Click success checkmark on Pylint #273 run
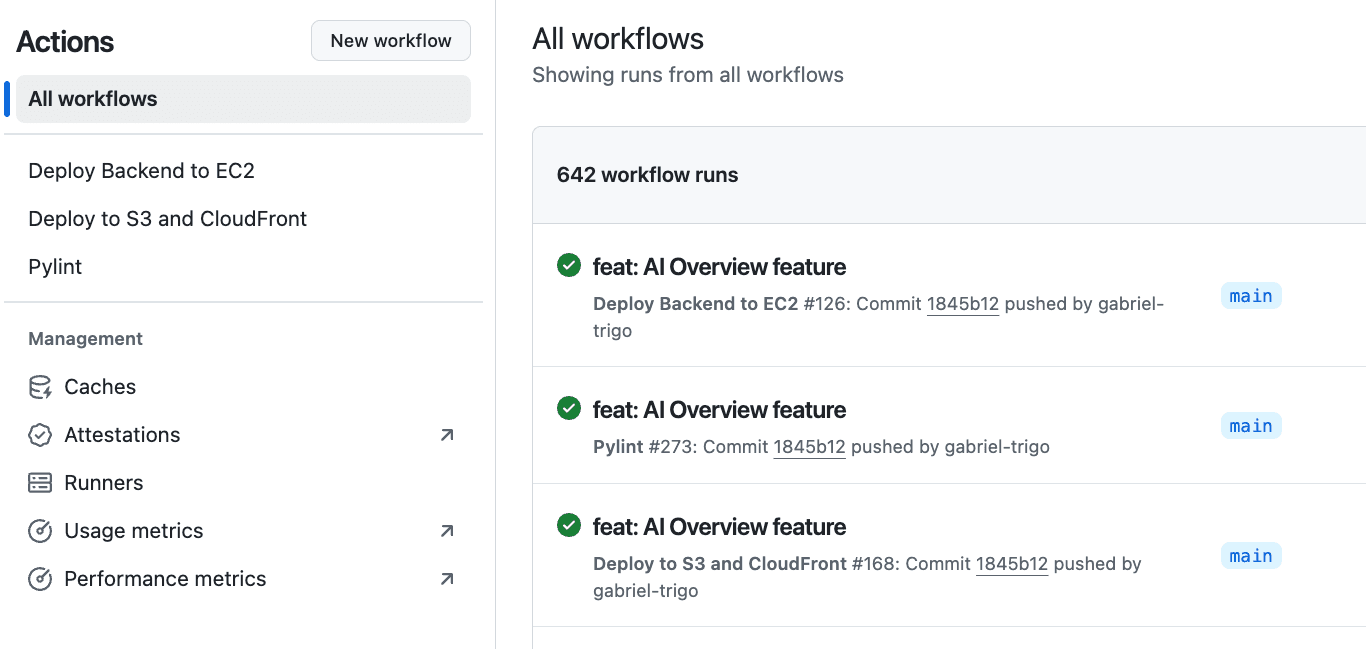1366x649 pixels. point(568,409)
